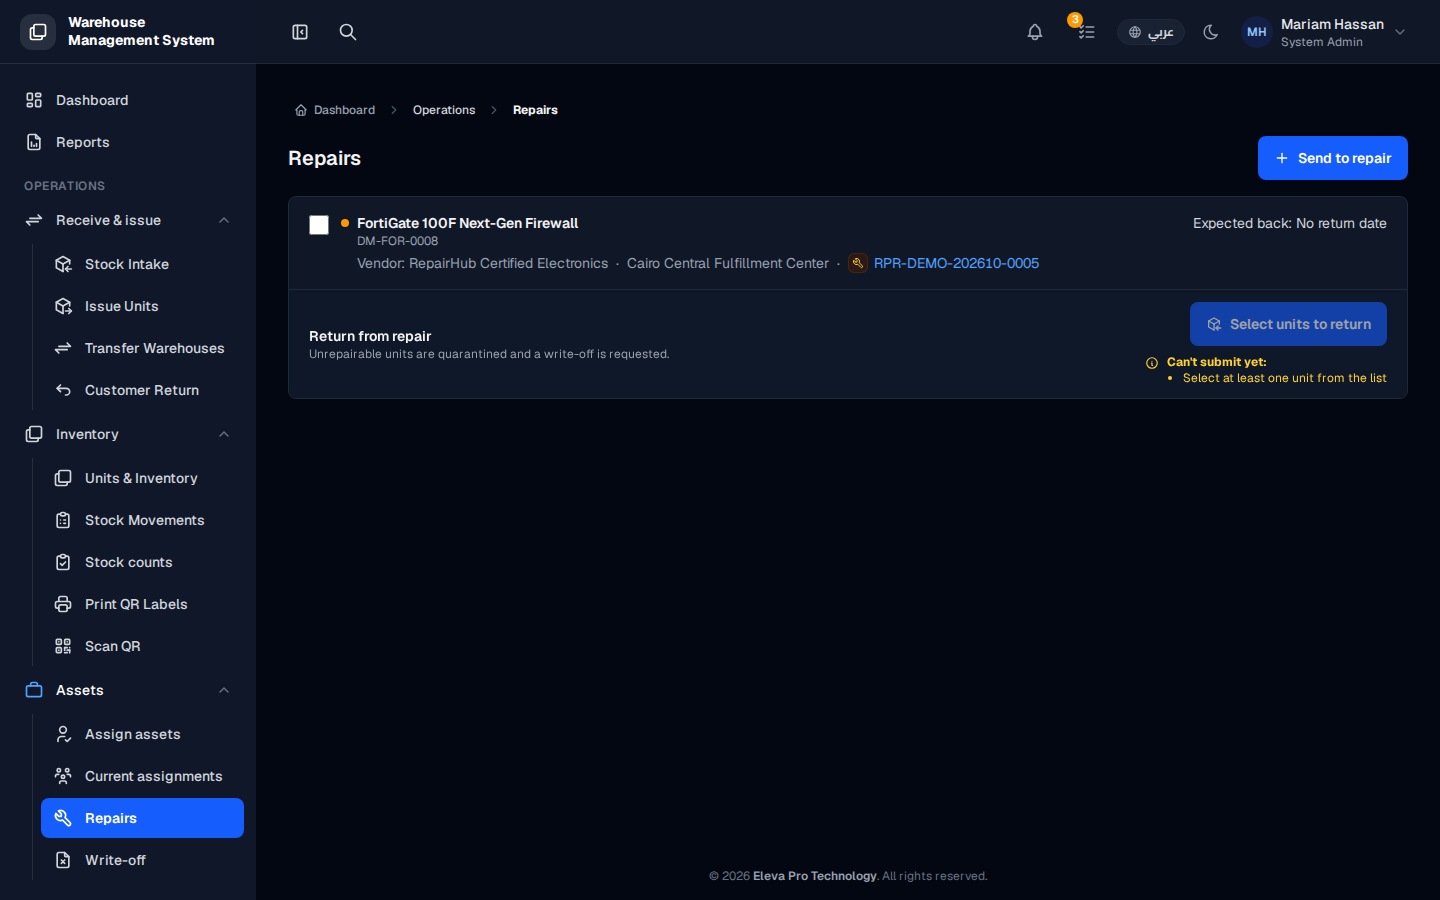This screenshot has height=900, width=1440.
Task: Click the FortiGate 100F Next-Gen Firewall title
Action: click(467, 223)
